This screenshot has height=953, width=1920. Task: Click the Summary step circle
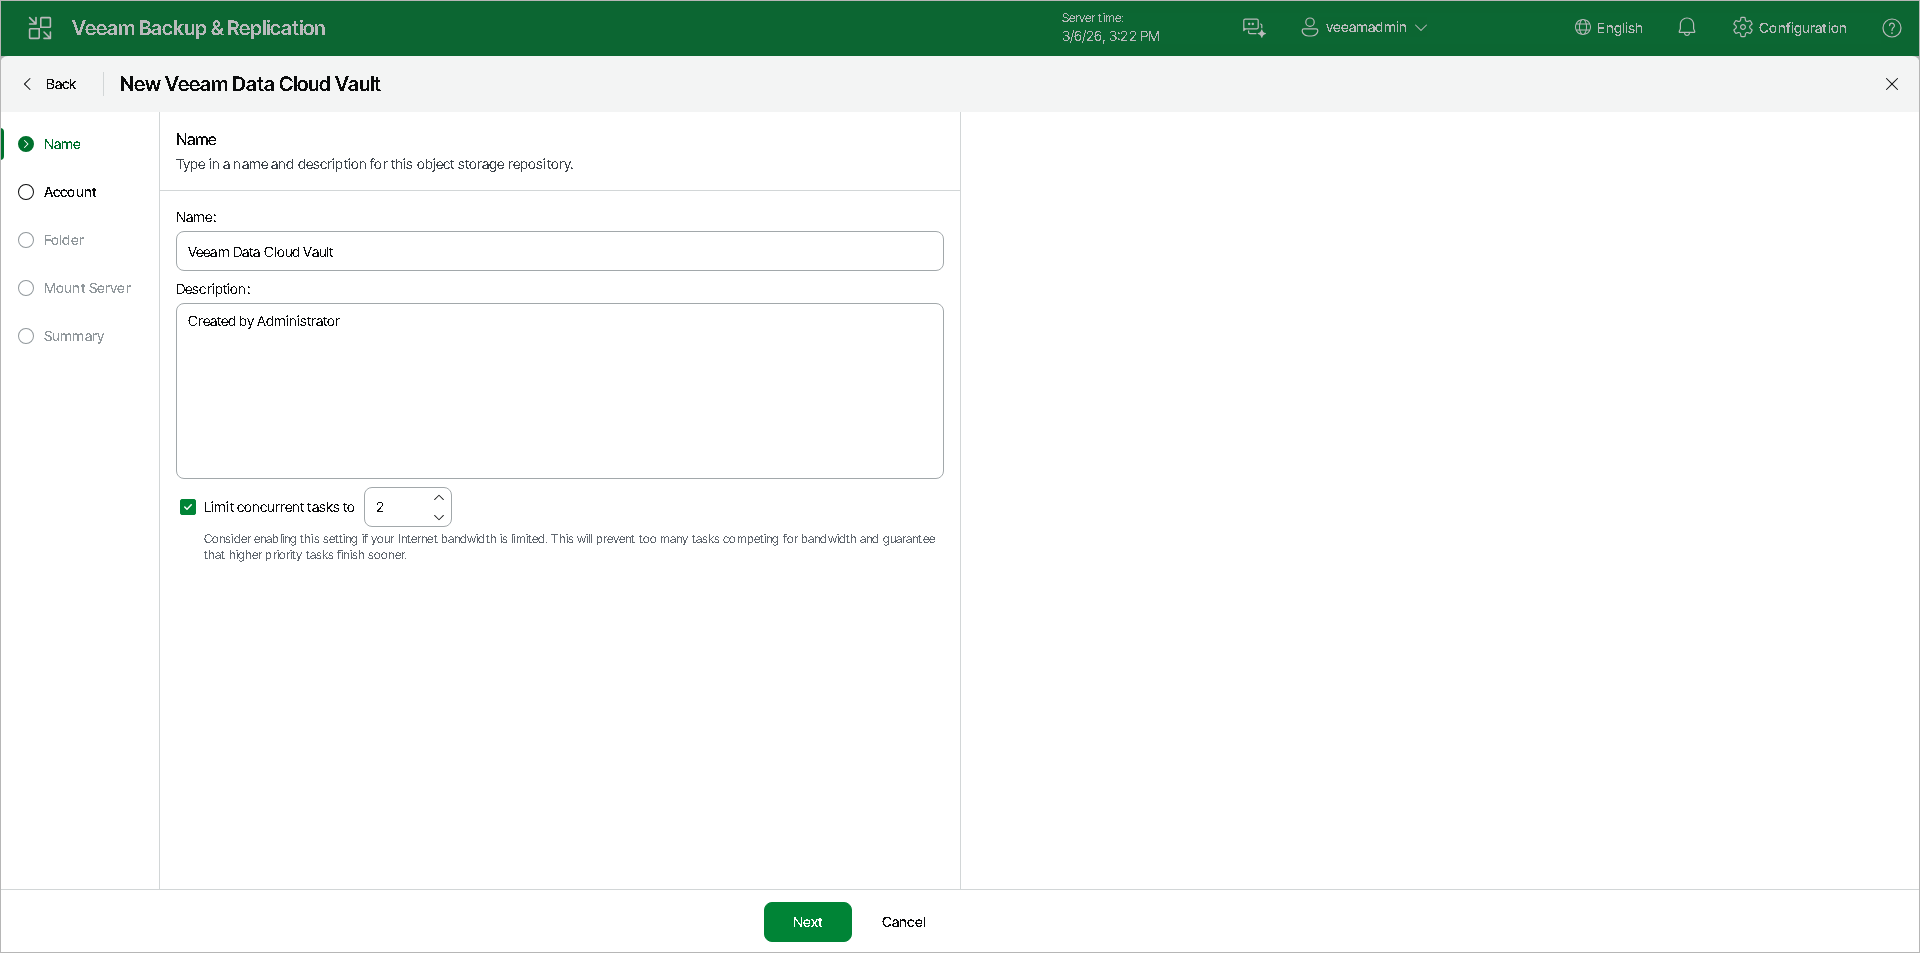point(26,336)
